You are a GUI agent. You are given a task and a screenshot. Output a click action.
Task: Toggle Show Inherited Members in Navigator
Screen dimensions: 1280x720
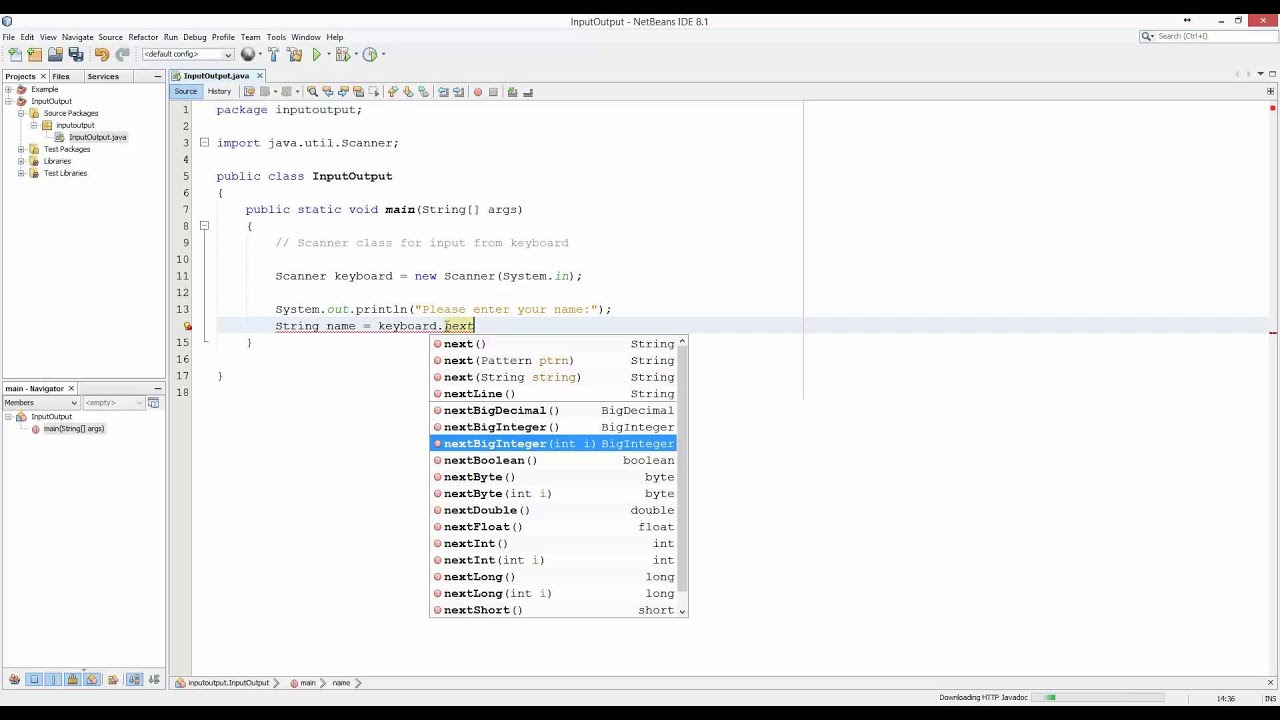14,680
